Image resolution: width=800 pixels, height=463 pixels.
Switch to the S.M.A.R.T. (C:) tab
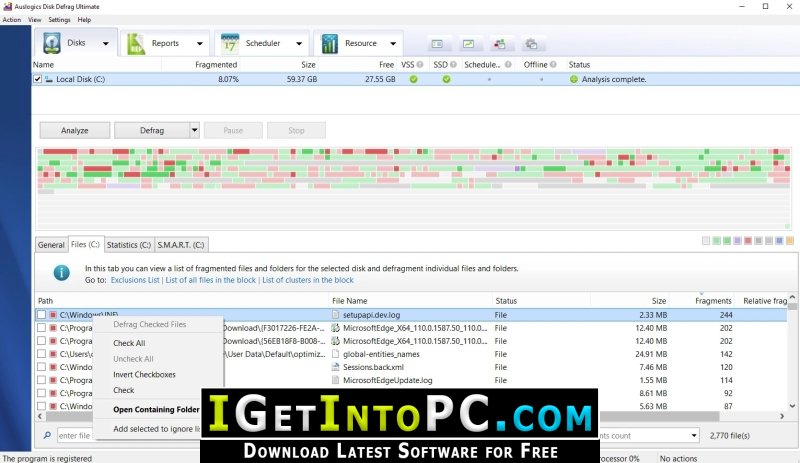[181, 245]
